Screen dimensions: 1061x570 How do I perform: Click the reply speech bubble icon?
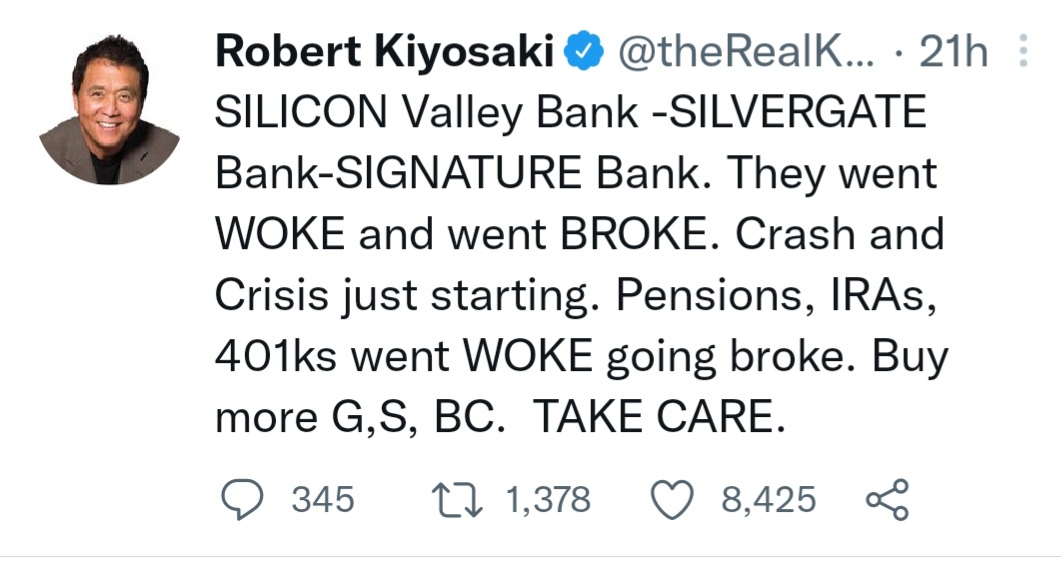[x=240, y=499]
